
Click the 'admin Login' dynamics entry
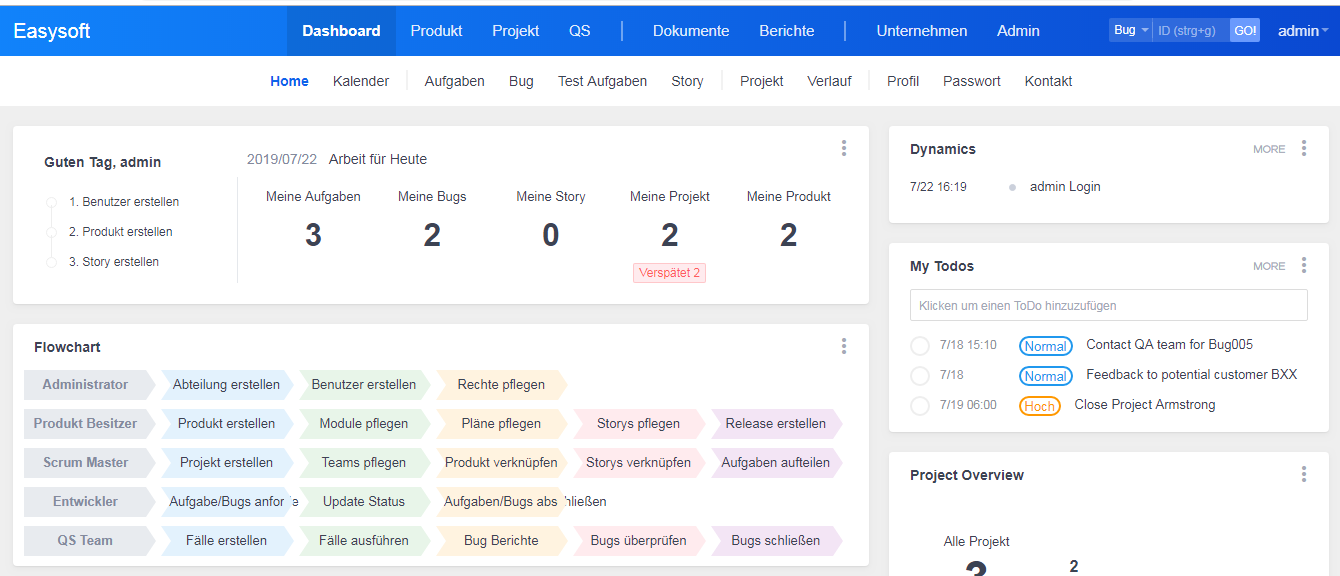(x=1065, y=187)
